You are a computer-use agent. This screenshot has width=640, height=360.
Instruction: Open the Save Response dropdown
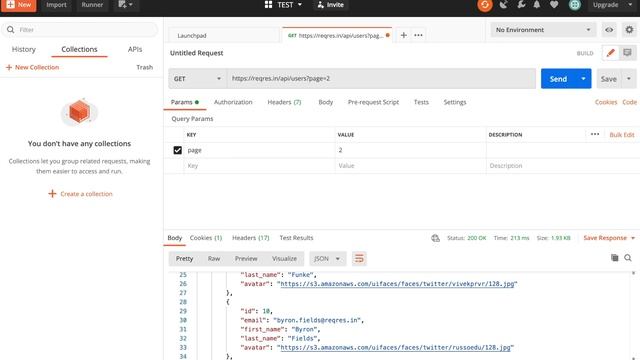[x=609, y=238]
